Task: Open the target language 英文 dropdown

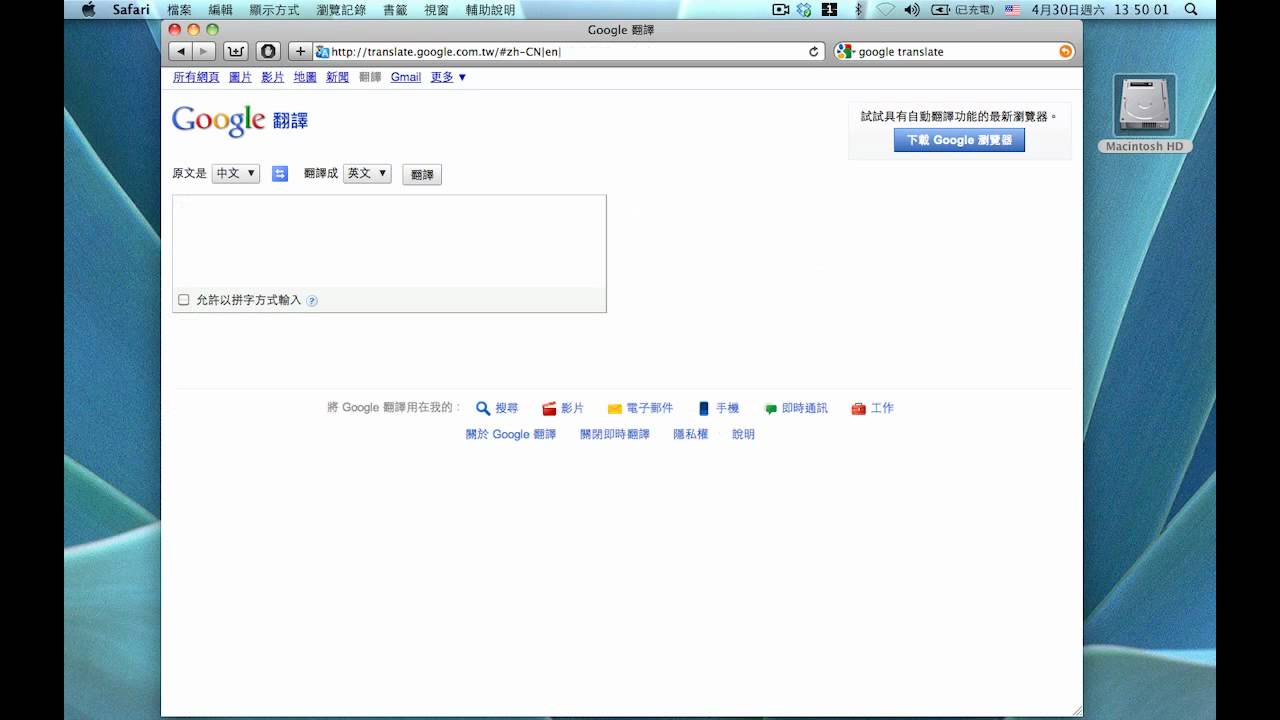Action: pyautogui.click(x=367, y=174)
